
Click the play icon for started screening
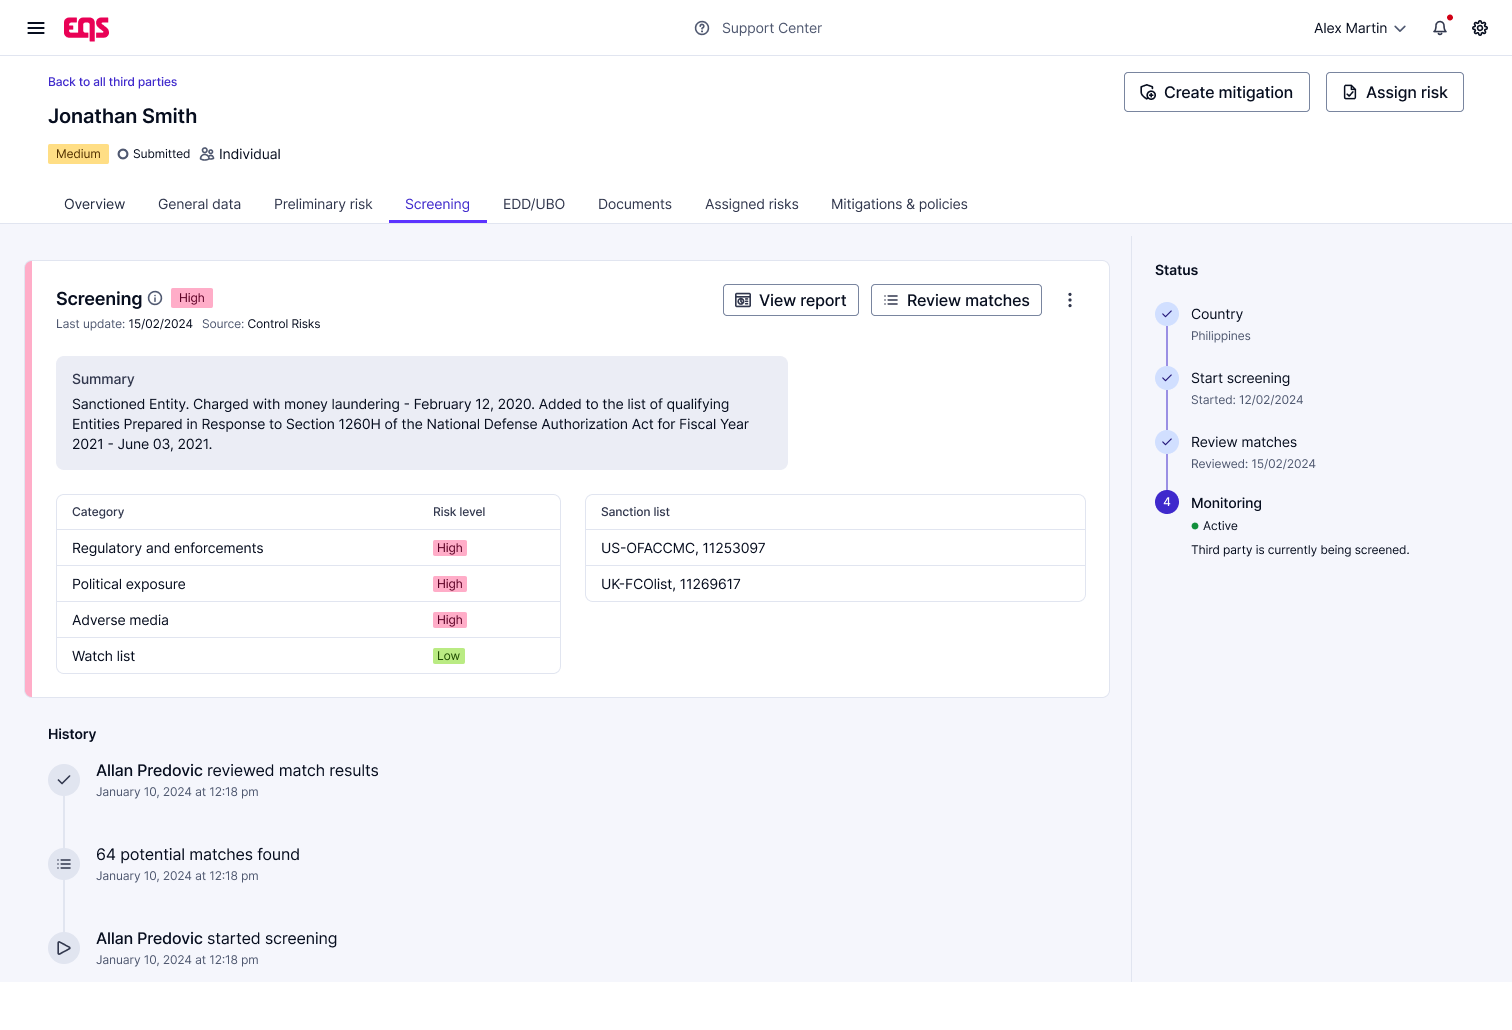pos(64,948)
